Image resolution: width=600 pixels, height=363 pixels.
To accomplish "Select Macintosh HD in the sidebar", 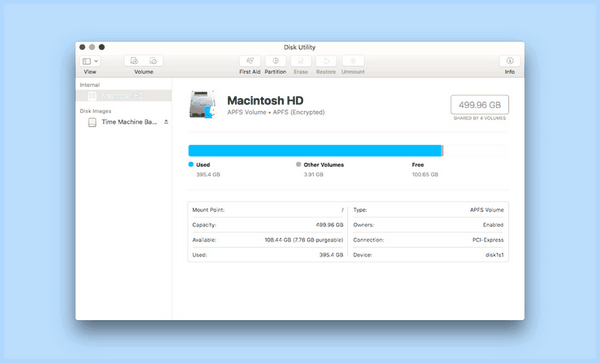I will point(124,96).
